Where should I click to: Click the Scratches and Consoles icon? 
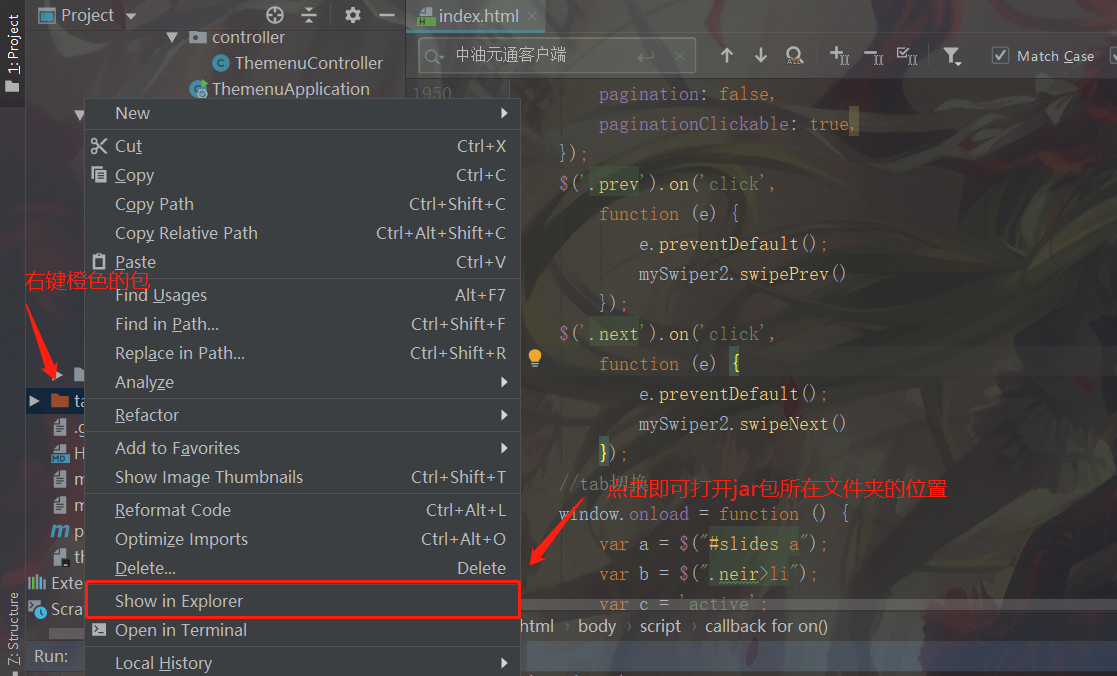click(37, 609)
